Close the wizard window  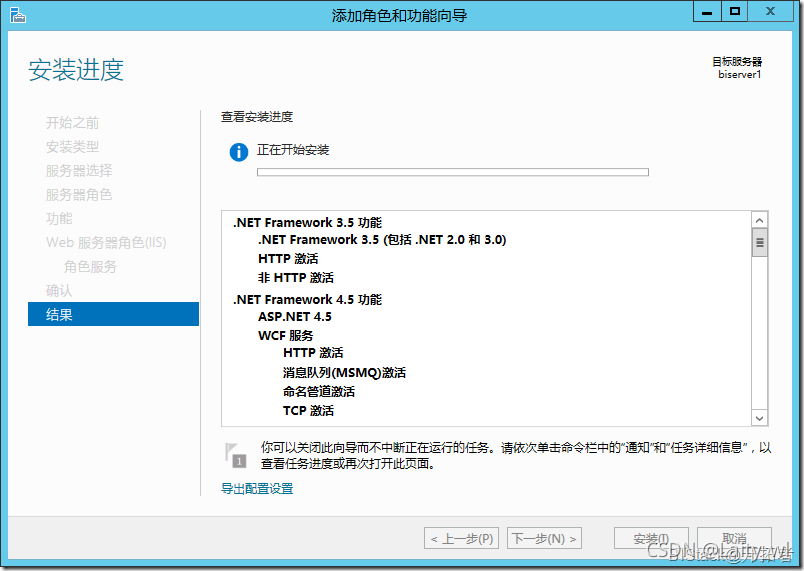[x=770, y=11]
